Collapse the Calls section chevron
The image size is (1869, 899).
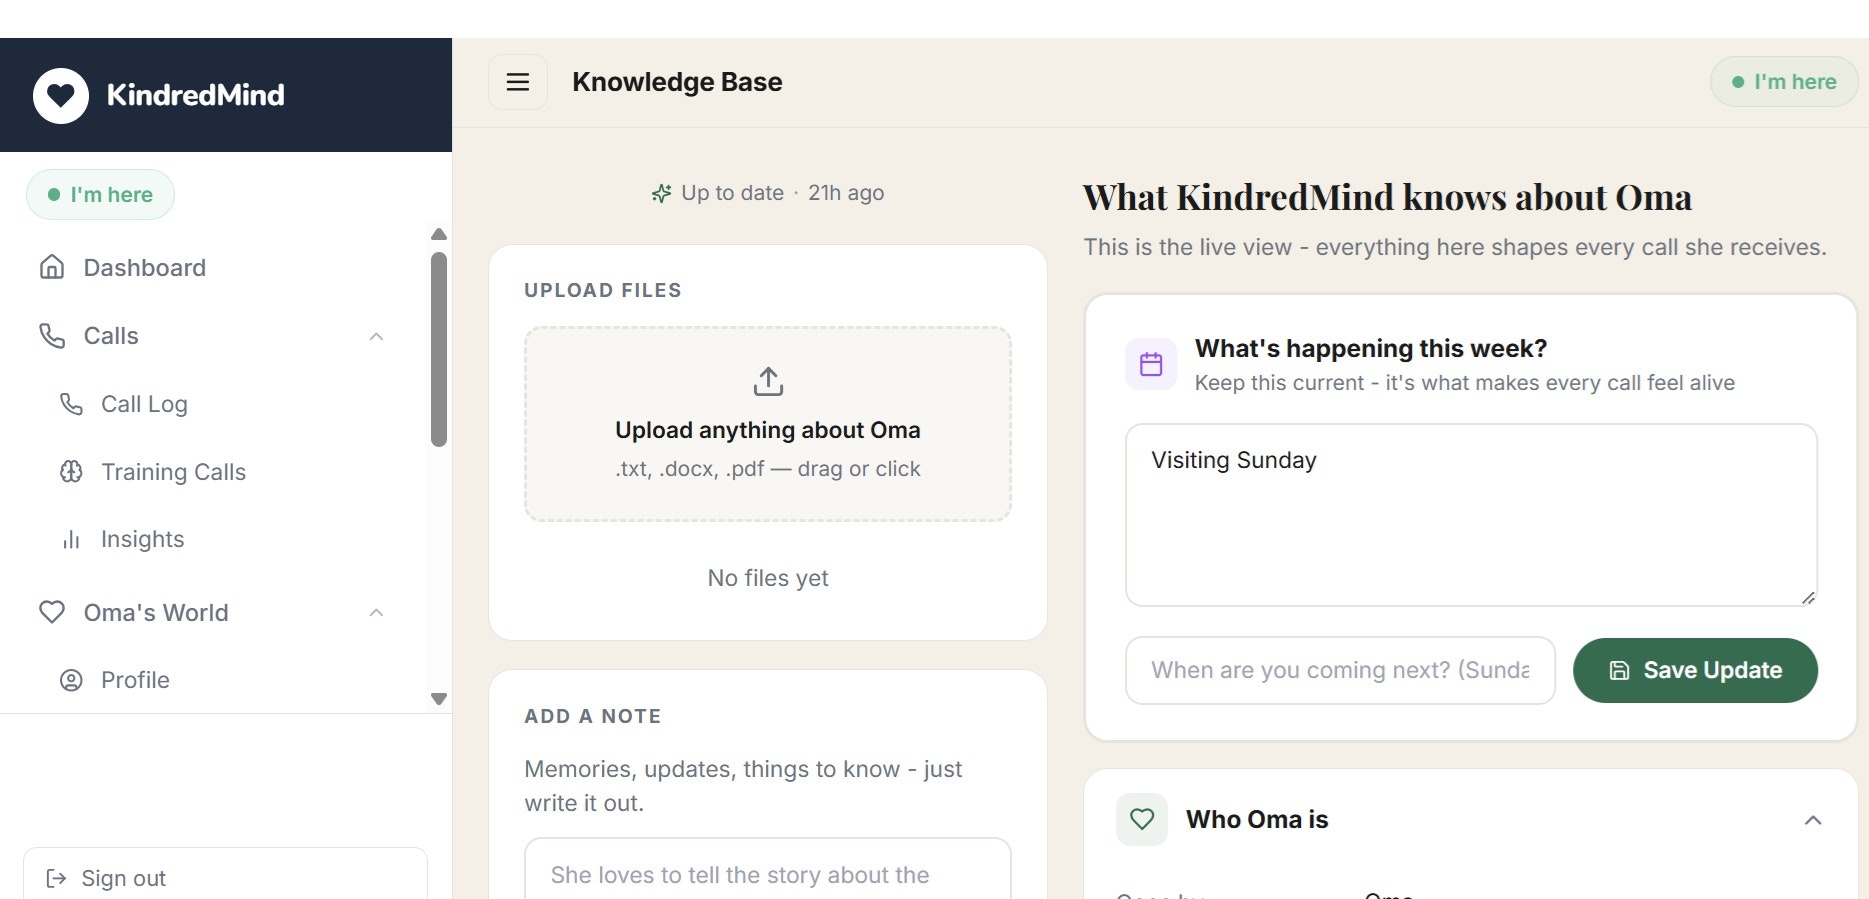[x=376, y=336]
